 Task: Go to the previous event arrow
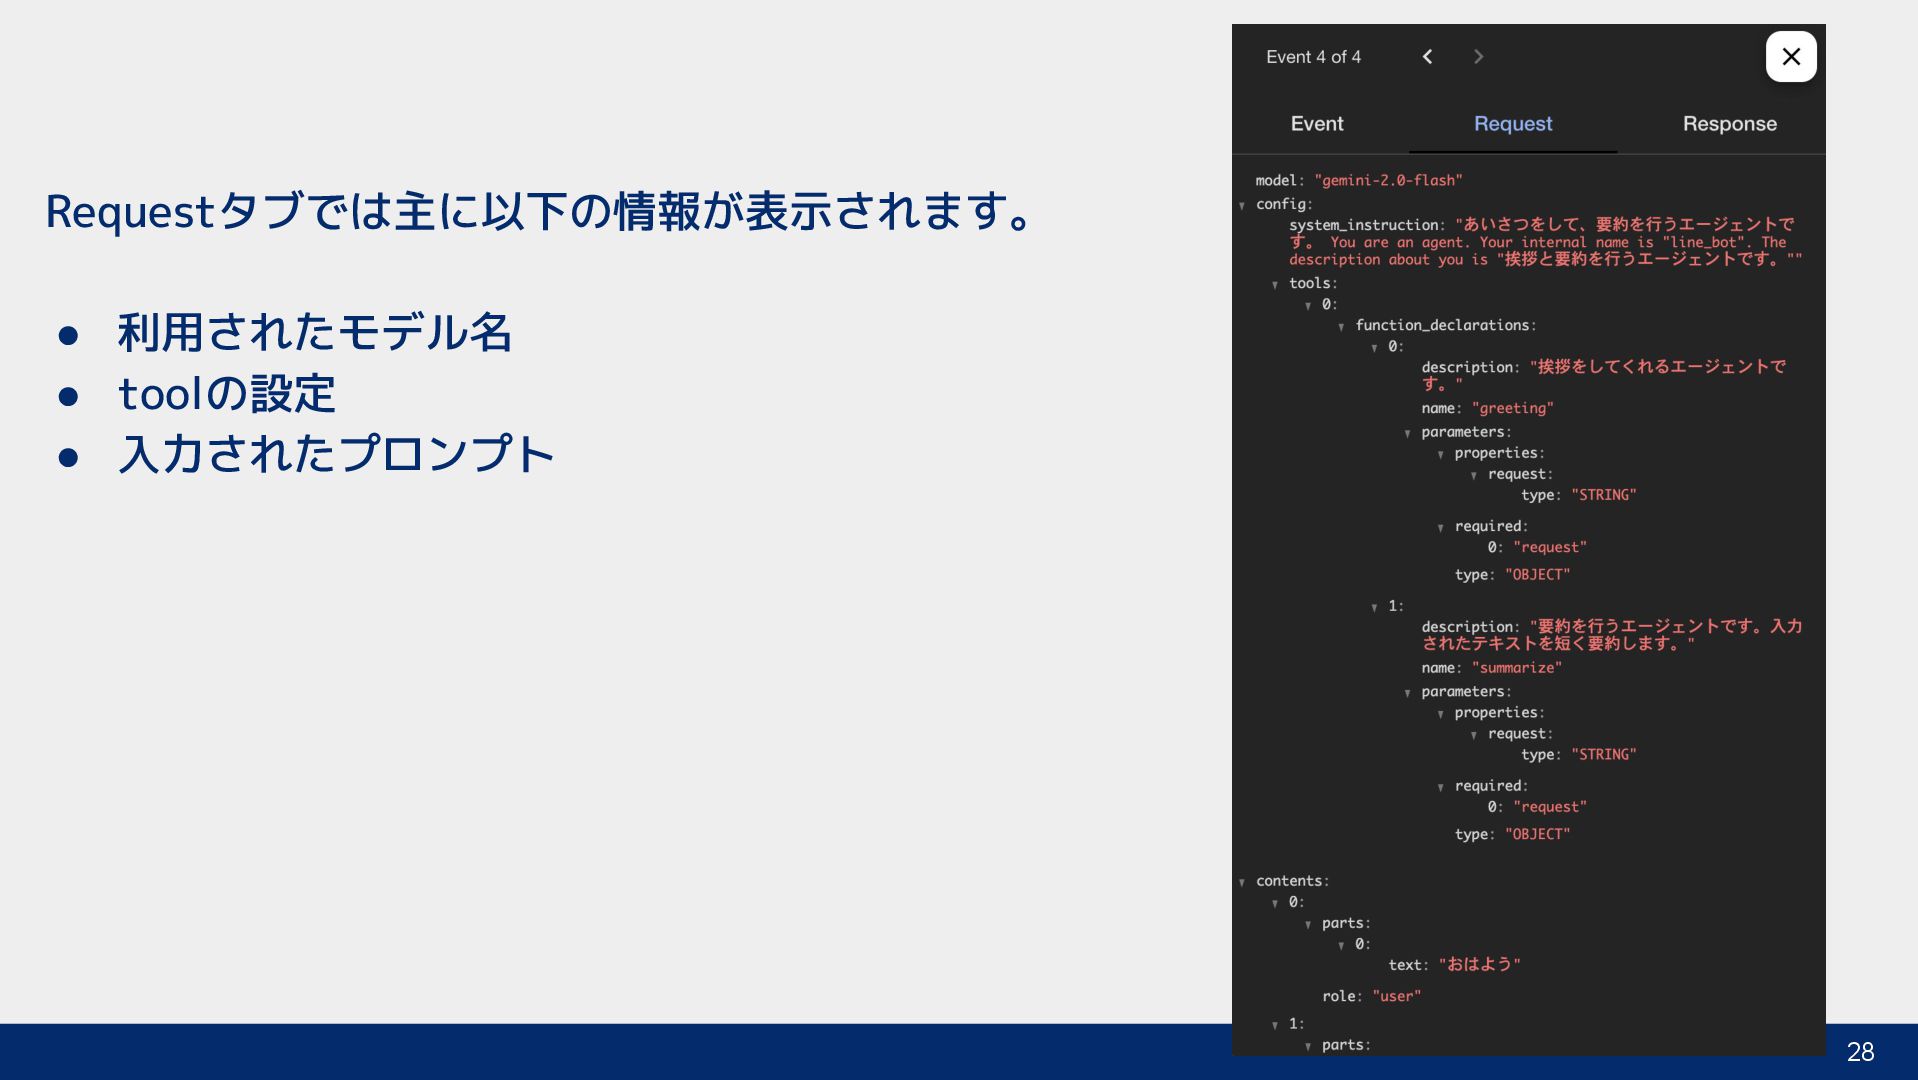(1427, 57)
